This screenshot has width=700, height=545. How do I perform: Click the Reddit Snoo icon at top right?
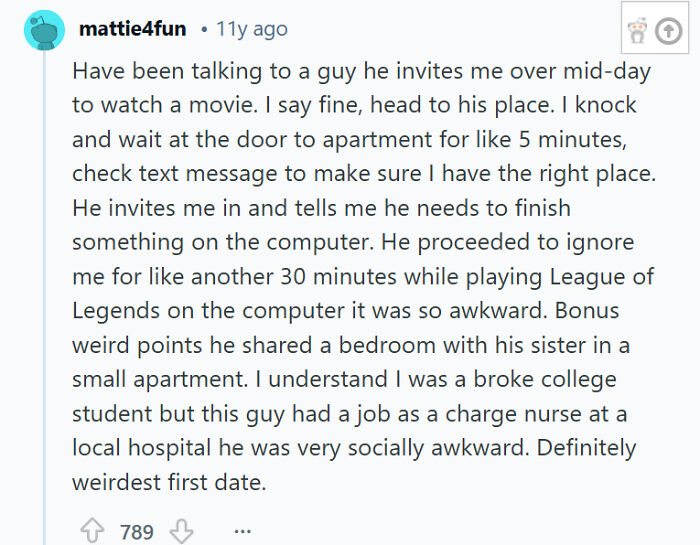(636, 31)
